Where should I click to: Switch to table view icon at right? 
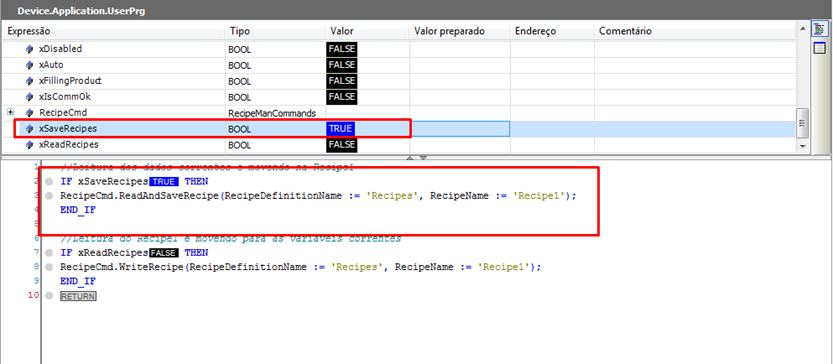click(819, 48)
